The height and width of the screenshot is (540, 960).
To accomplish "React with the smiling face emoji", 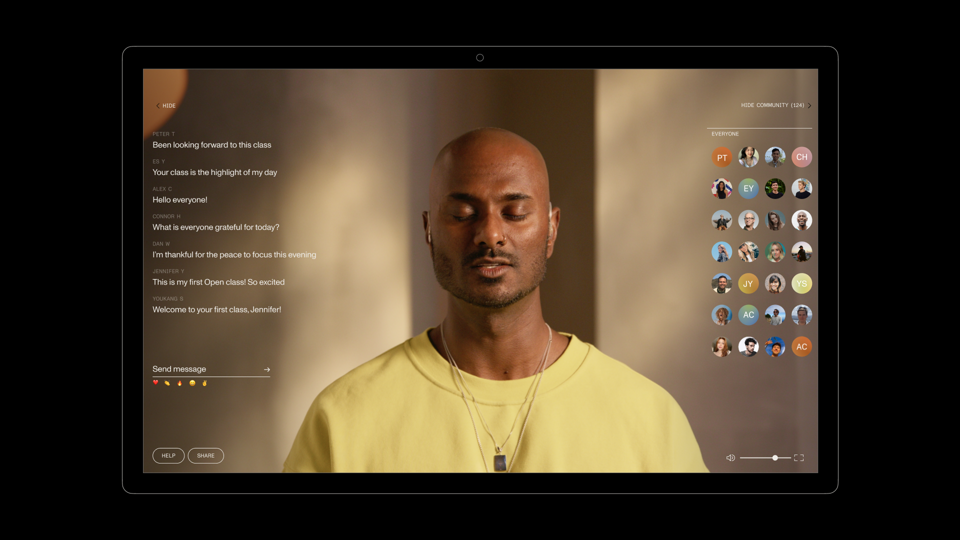I will (192, 383).
